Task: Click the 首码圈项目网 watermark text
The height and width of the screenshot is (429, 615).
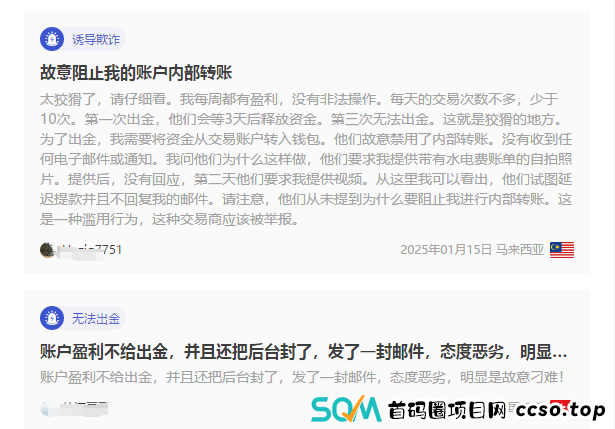Action: coord(447,411)
